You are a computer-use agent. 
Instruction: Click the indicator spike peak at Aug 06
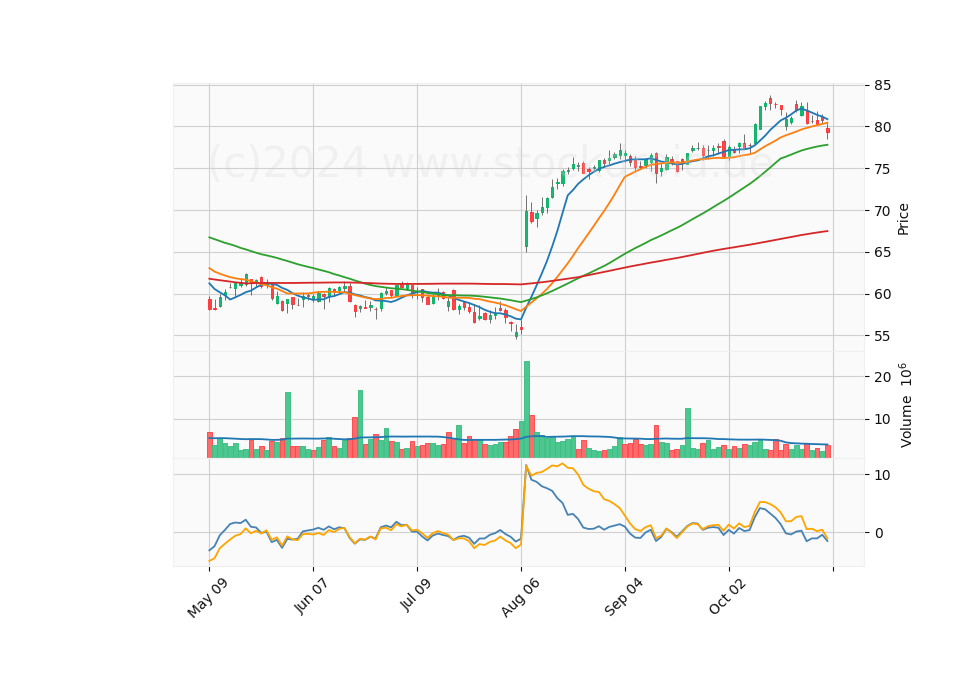tap(526, 466)
